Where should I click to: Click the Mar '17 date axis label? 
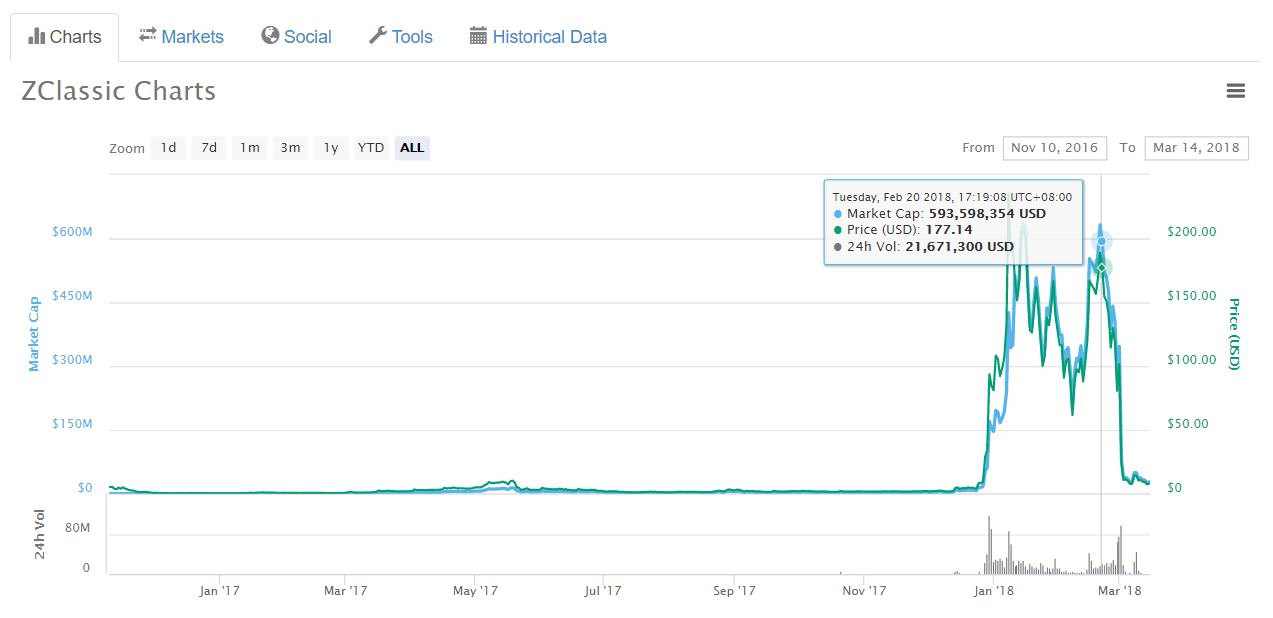coord(345,591)
